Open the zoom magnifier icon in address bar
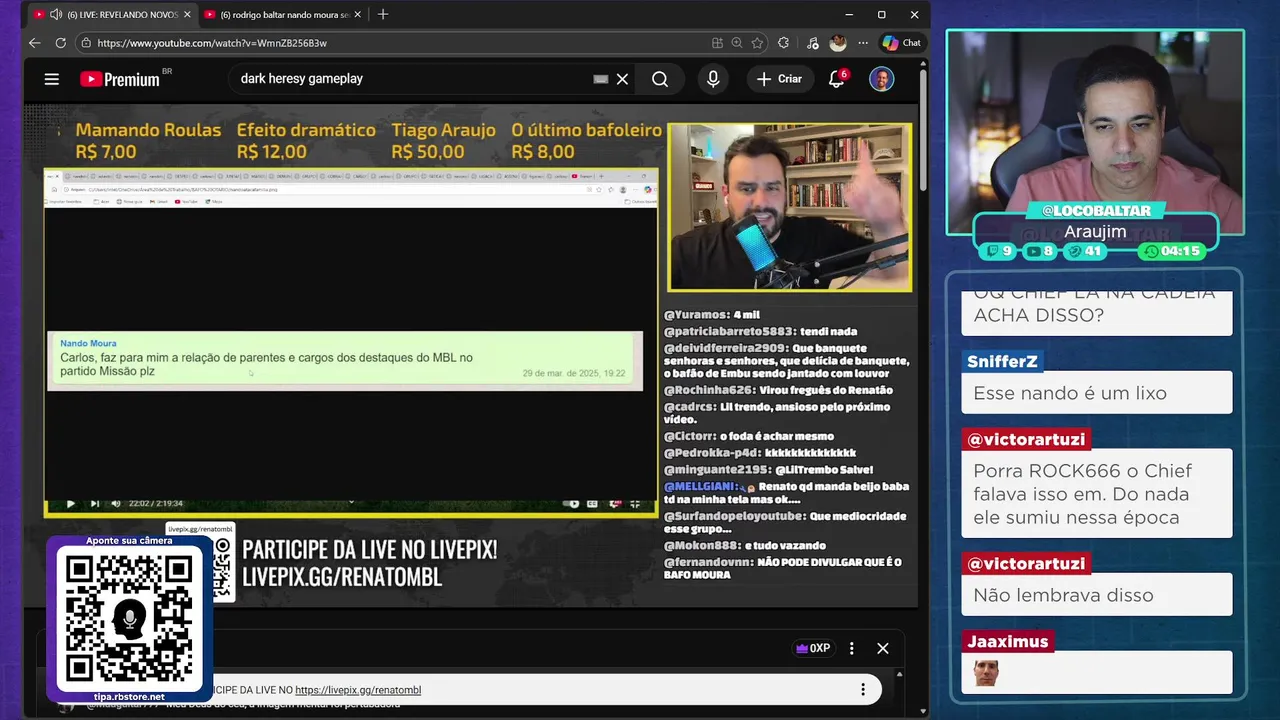The height and width of the screenshot is (720, 1280). click(737, 43)
